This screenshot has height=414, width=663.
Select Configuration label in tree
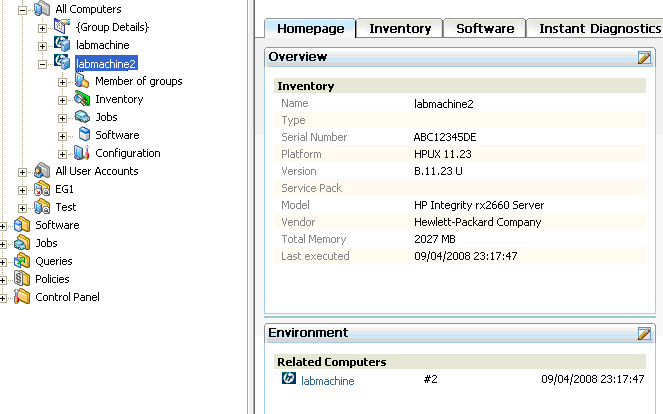click(x=128, y=153)
